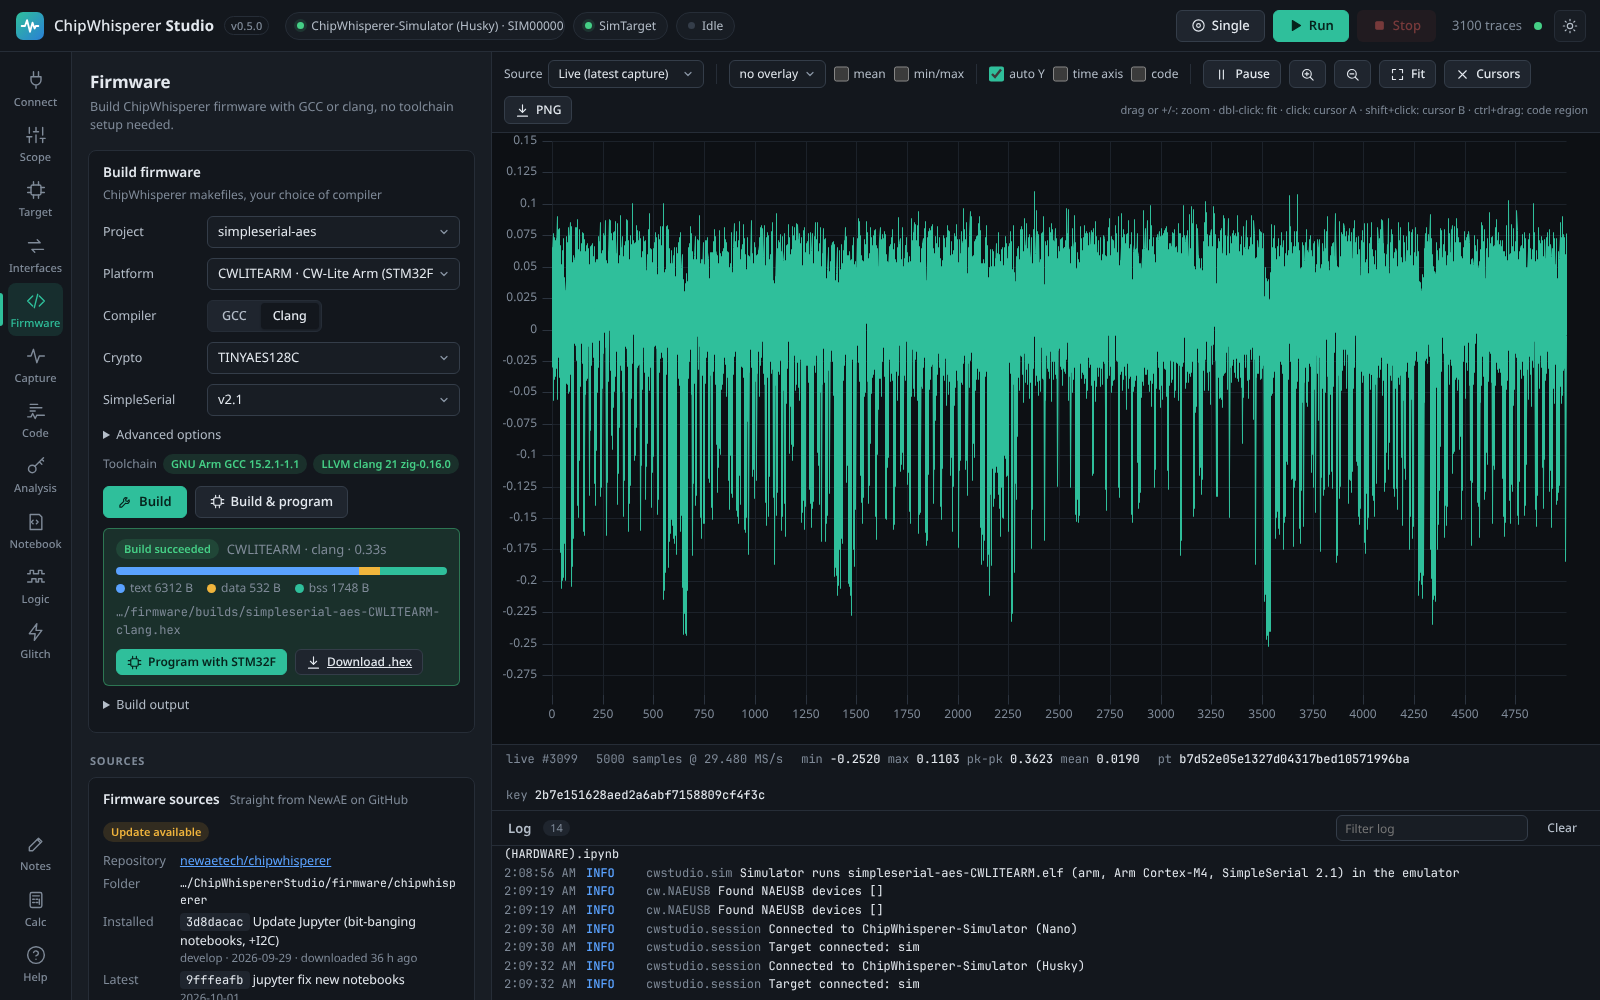Open the Firmware sidebar page
Viewport: 1600px width, 1000px height.
35,310
